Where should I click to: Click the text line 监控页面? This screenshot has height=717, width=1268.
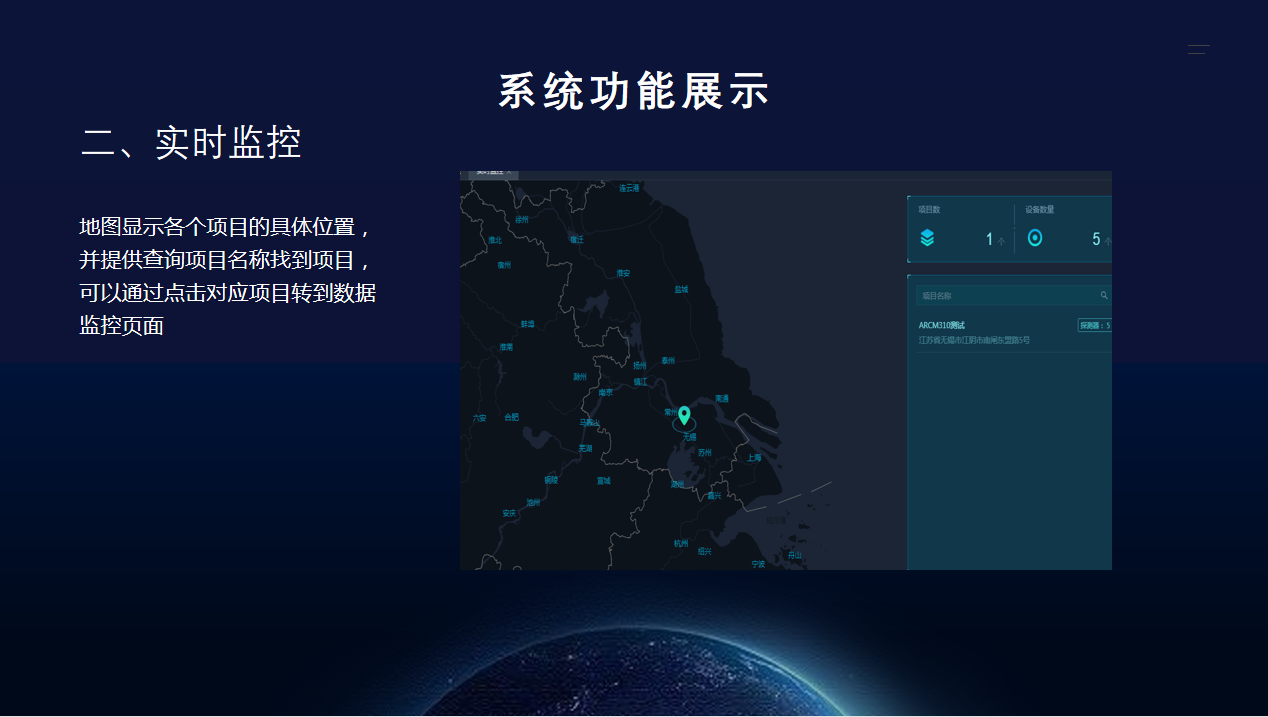pyautogui.click(x=121, y=326)
